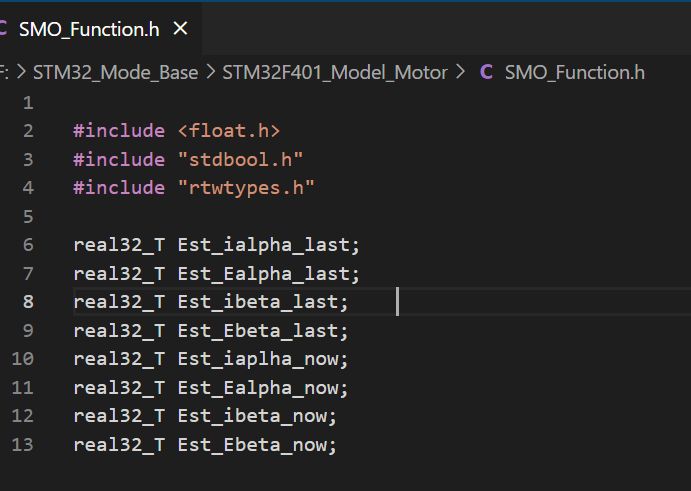Open STM32_Mode_Base breadcrumb folder
Screen dimensions: 691x491
115,72
